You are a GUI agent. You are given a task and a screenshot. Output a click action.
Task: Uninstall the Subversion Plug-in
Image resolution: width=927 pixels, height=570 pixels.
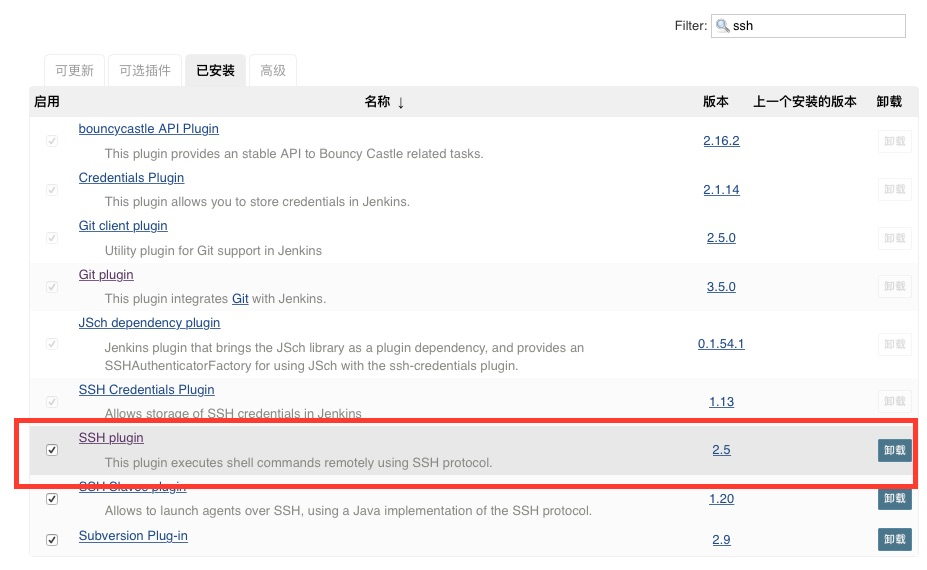[894, 539]
